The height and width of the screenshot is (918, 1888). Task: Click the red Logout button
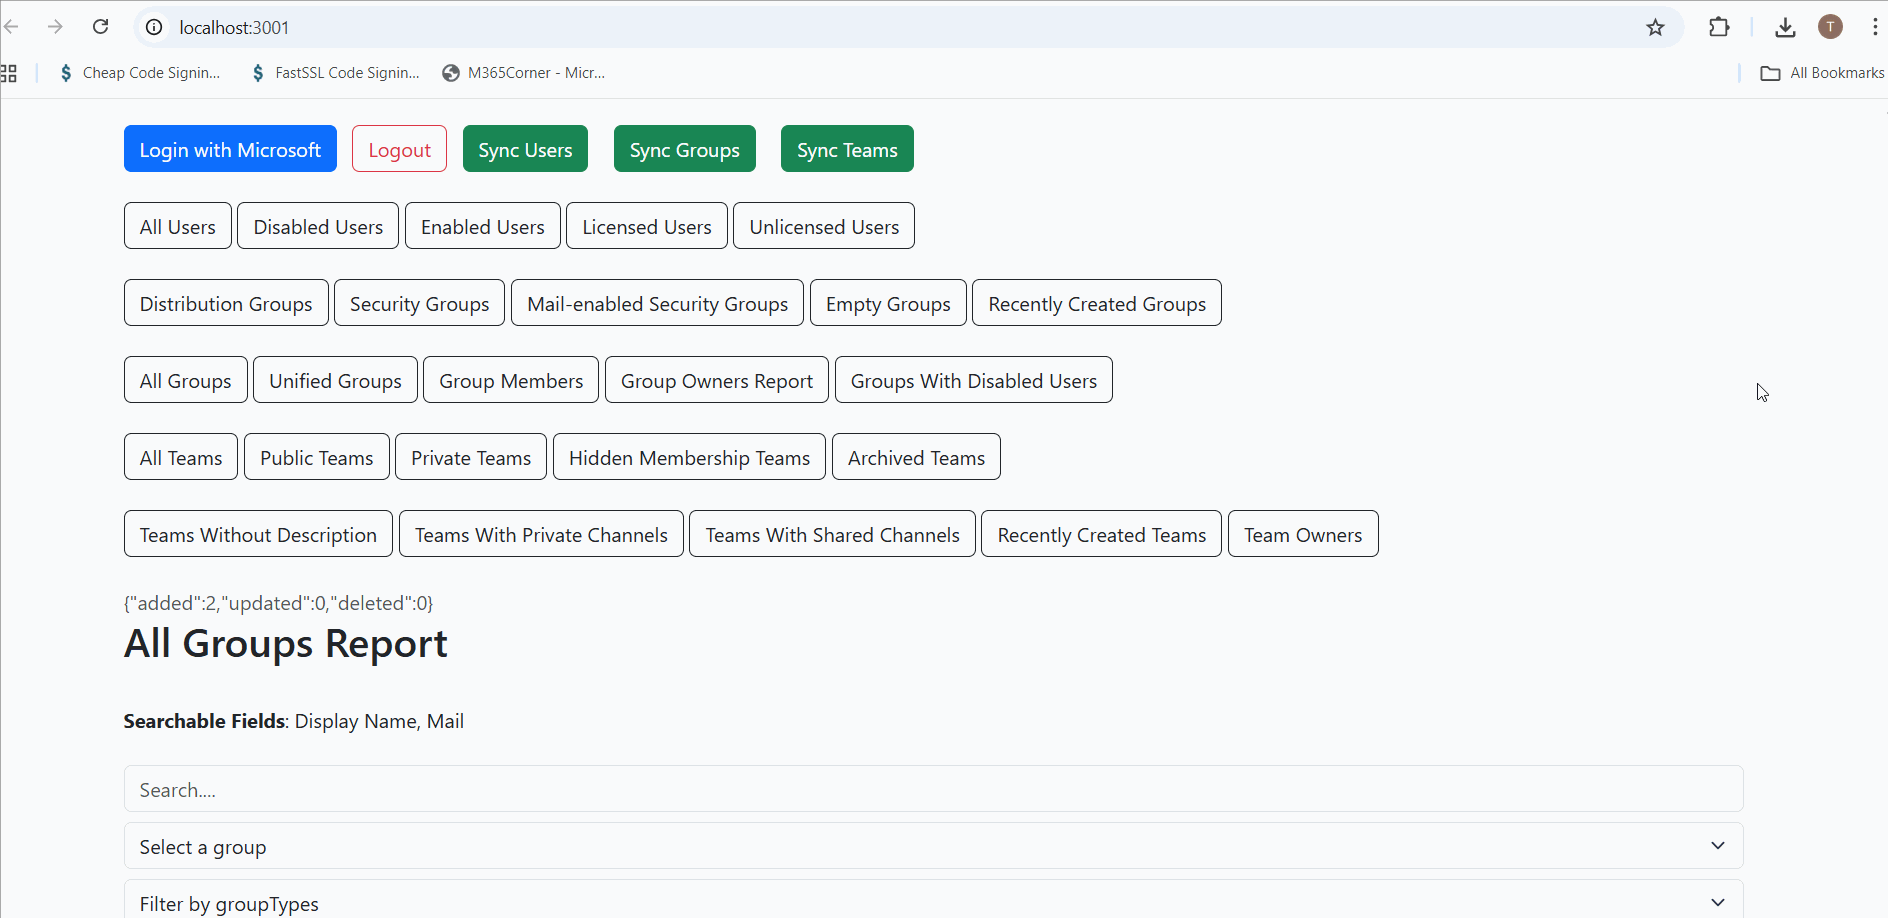[x=399, y=149]
